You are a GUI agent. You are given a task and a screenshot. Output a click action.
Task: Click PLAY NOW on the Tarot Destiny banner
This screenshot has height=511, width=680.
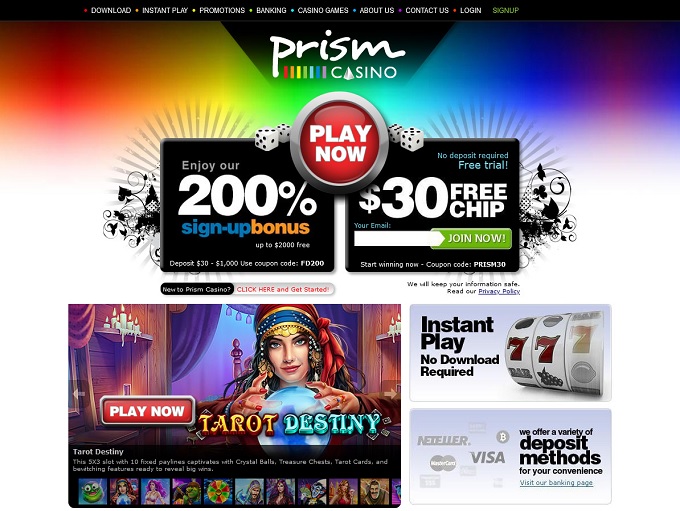(147, 411)
